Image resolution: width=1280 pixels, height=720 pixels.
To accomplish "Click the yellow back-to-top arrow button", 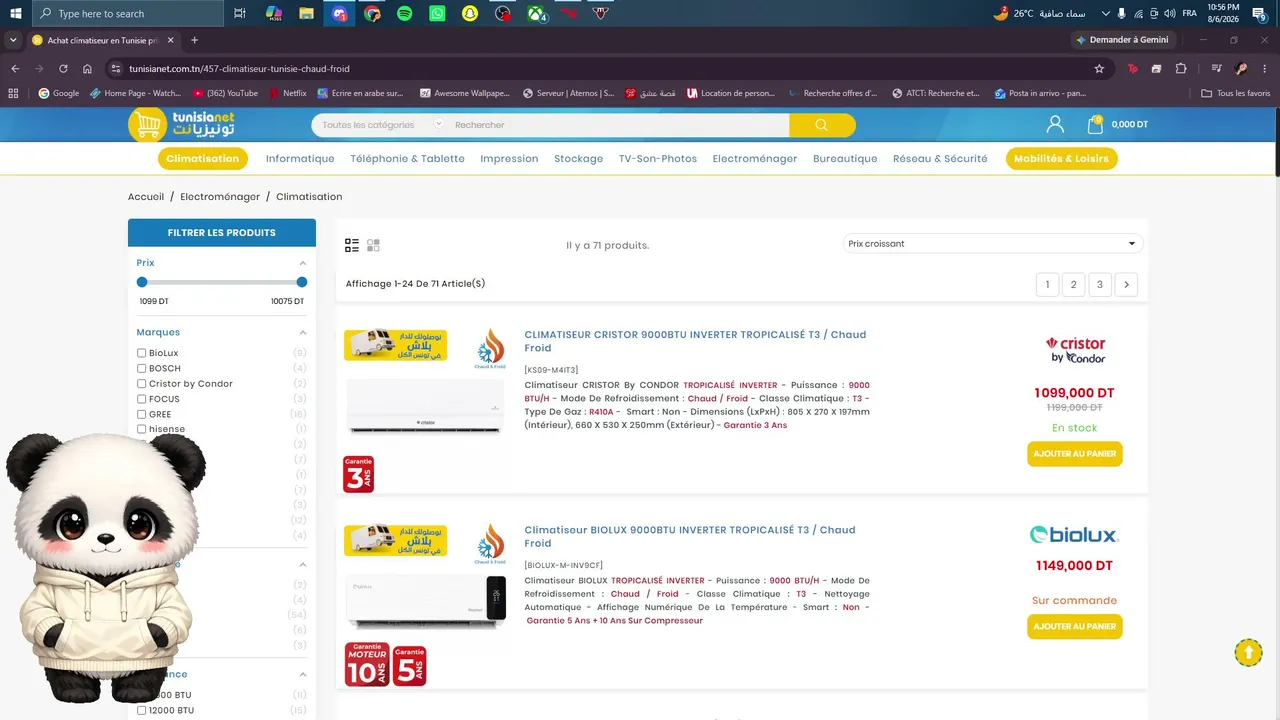I will tap(1248, 652).
